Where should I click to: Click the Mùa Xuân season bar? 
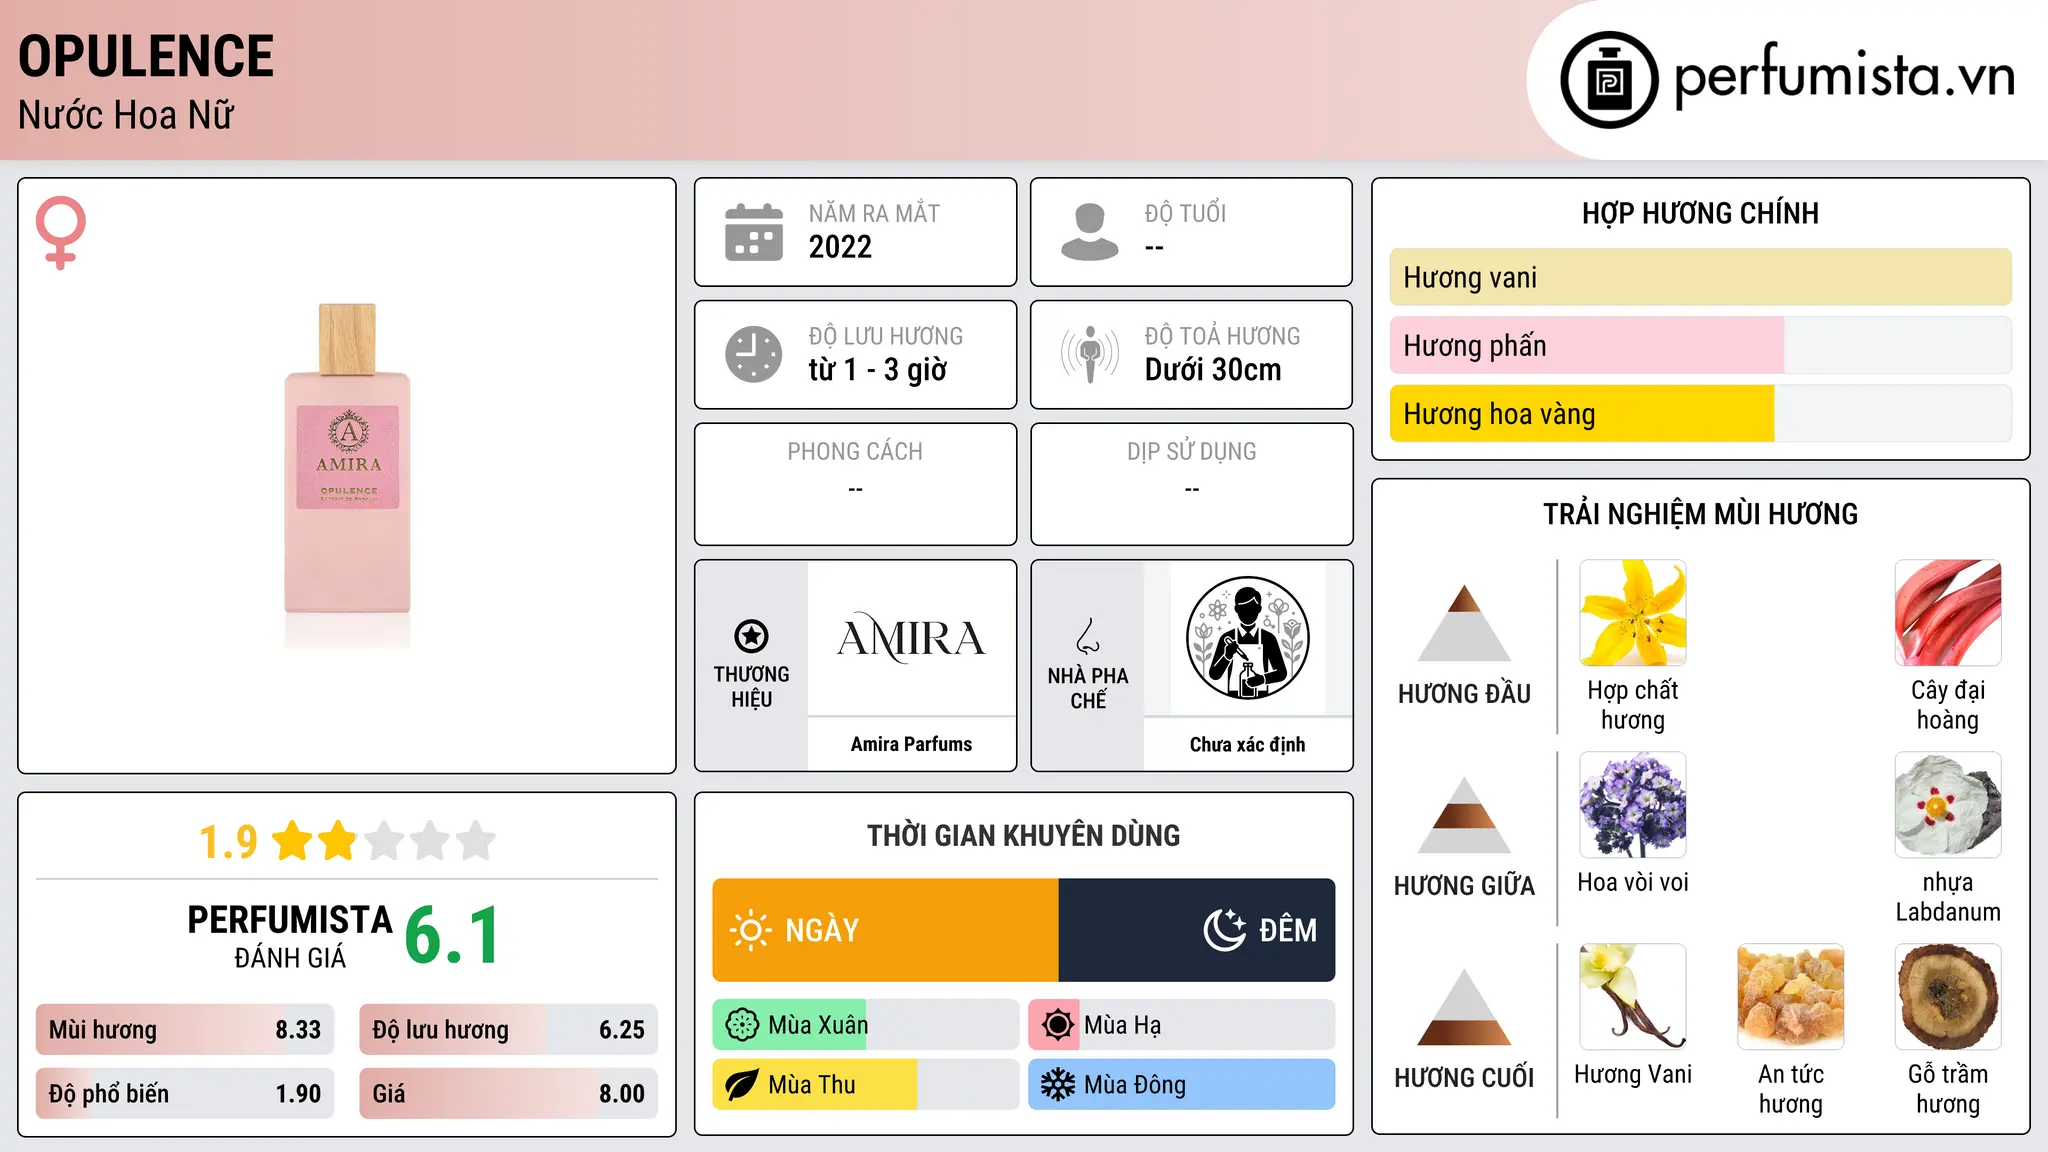(x=865, y=1025)
